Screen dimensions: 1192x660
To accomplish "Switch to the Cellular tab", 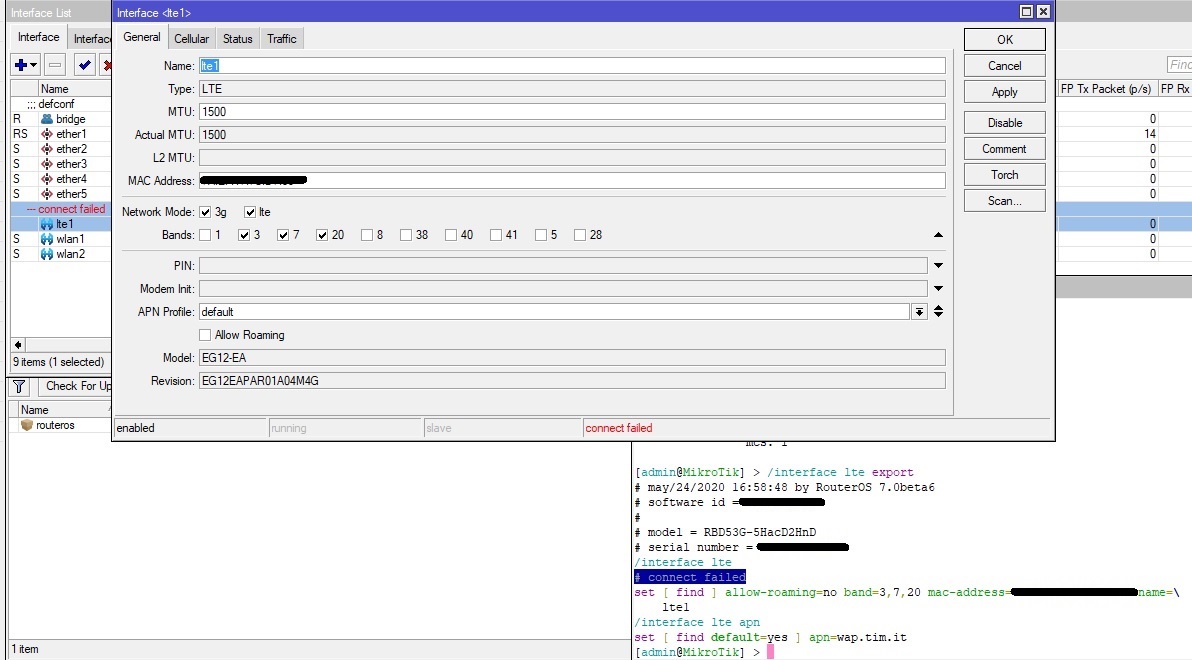I will point(191,38).
